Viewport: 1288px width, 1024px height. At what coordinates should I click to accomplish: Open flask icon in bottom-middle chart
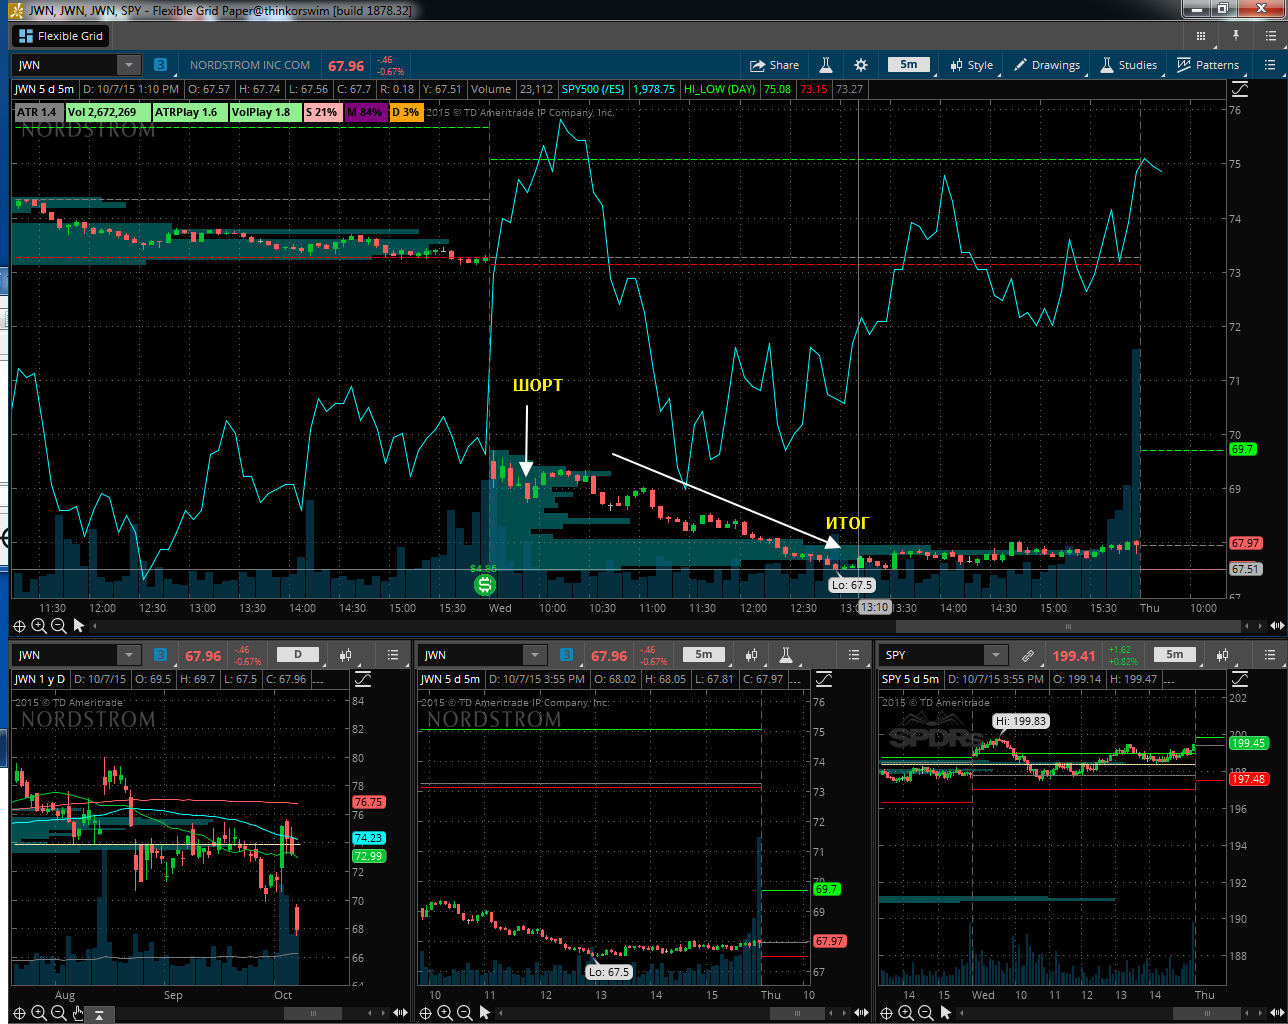786,655
